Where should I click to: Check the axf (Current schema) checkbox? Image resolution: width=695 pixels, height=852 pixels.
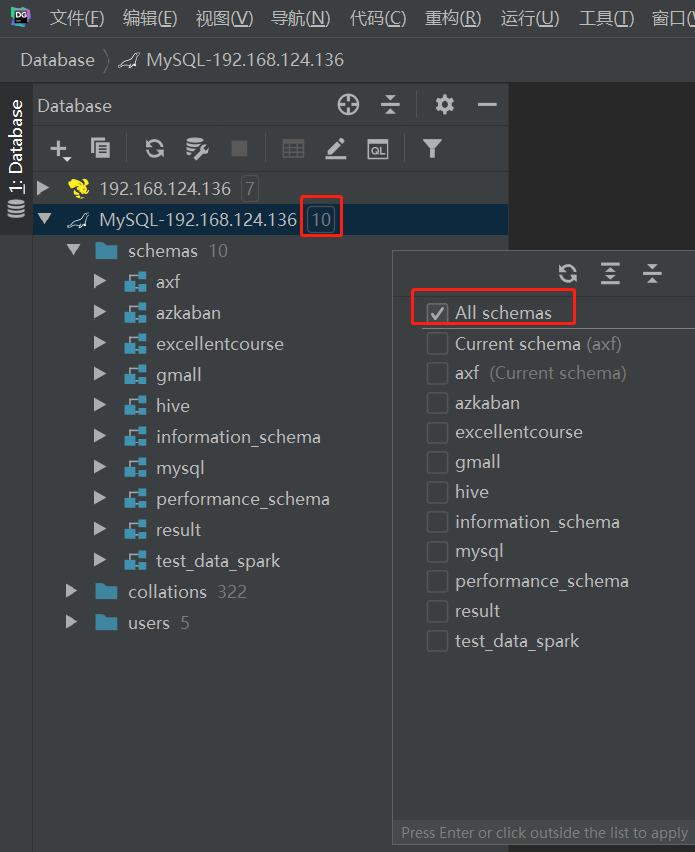[x=437, y=373]
